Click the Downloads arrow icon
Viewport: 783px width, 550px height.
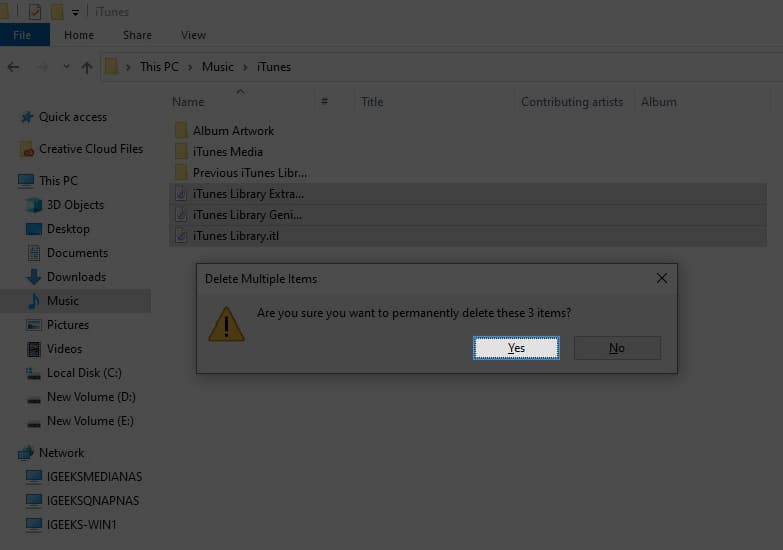[34, 277]
